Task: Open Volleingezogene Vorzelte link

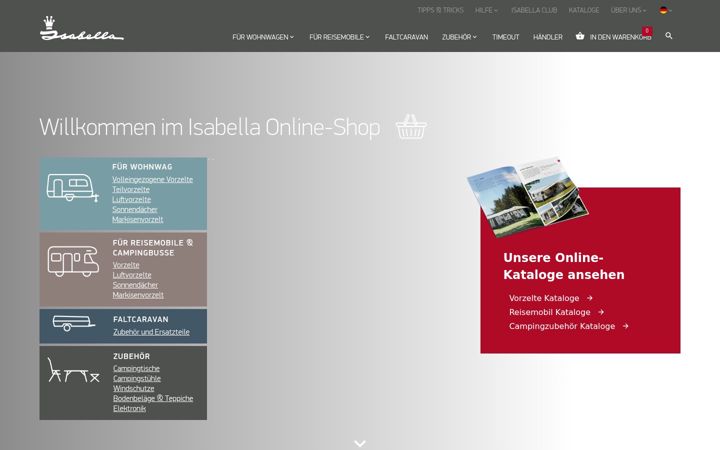Action: coord(152,180)
